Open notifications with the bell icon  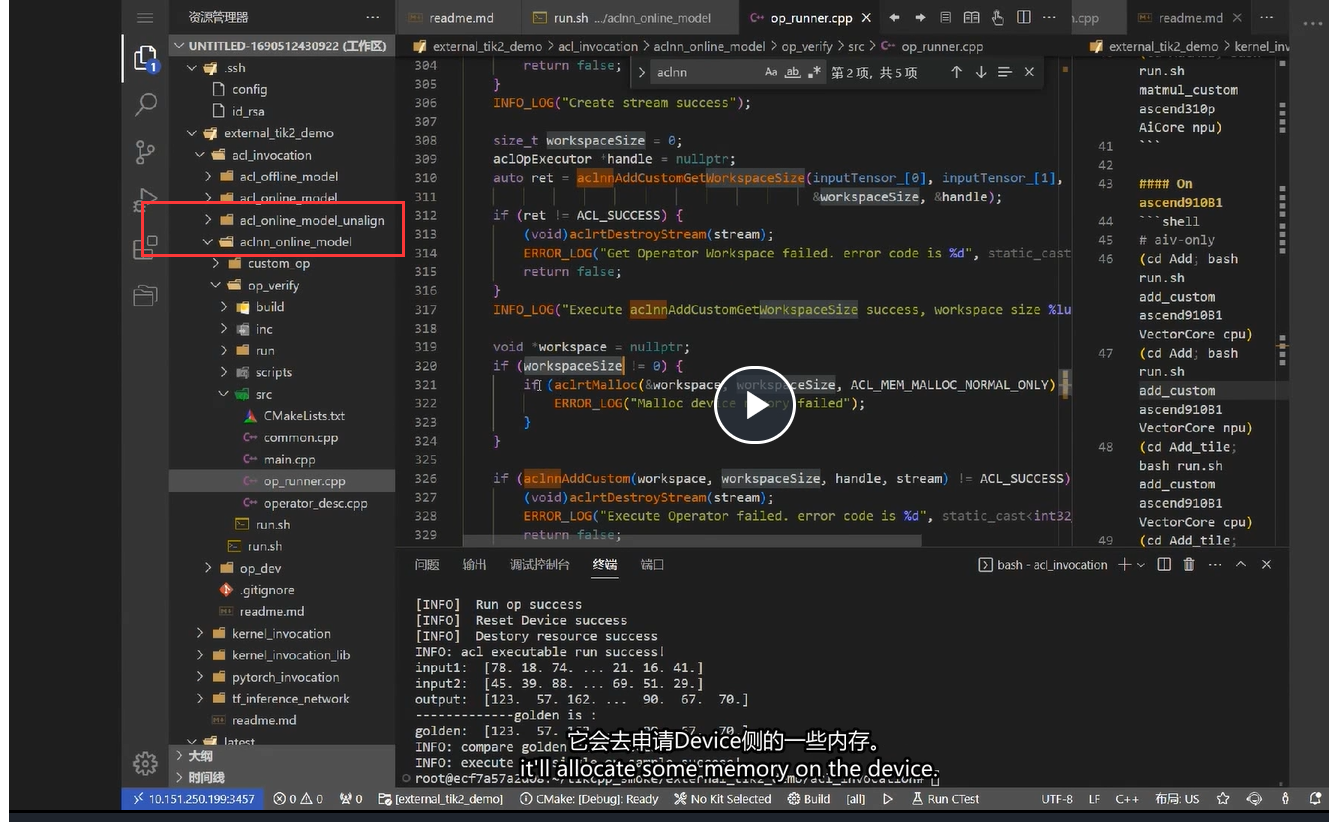[x=1315, y=799]
